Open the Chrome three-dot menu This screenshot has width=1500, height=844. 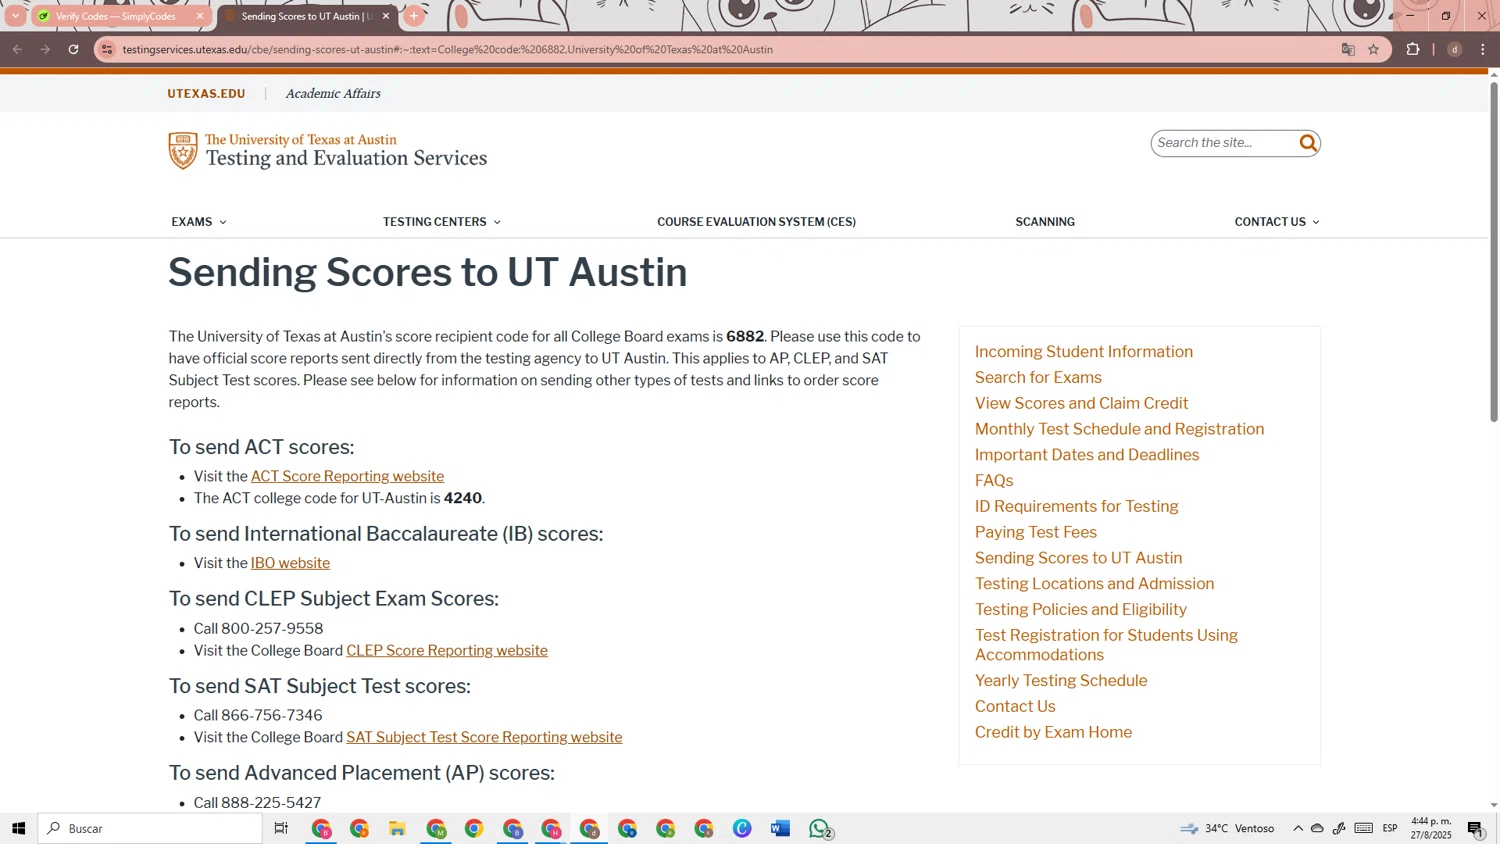(1483, 49)
